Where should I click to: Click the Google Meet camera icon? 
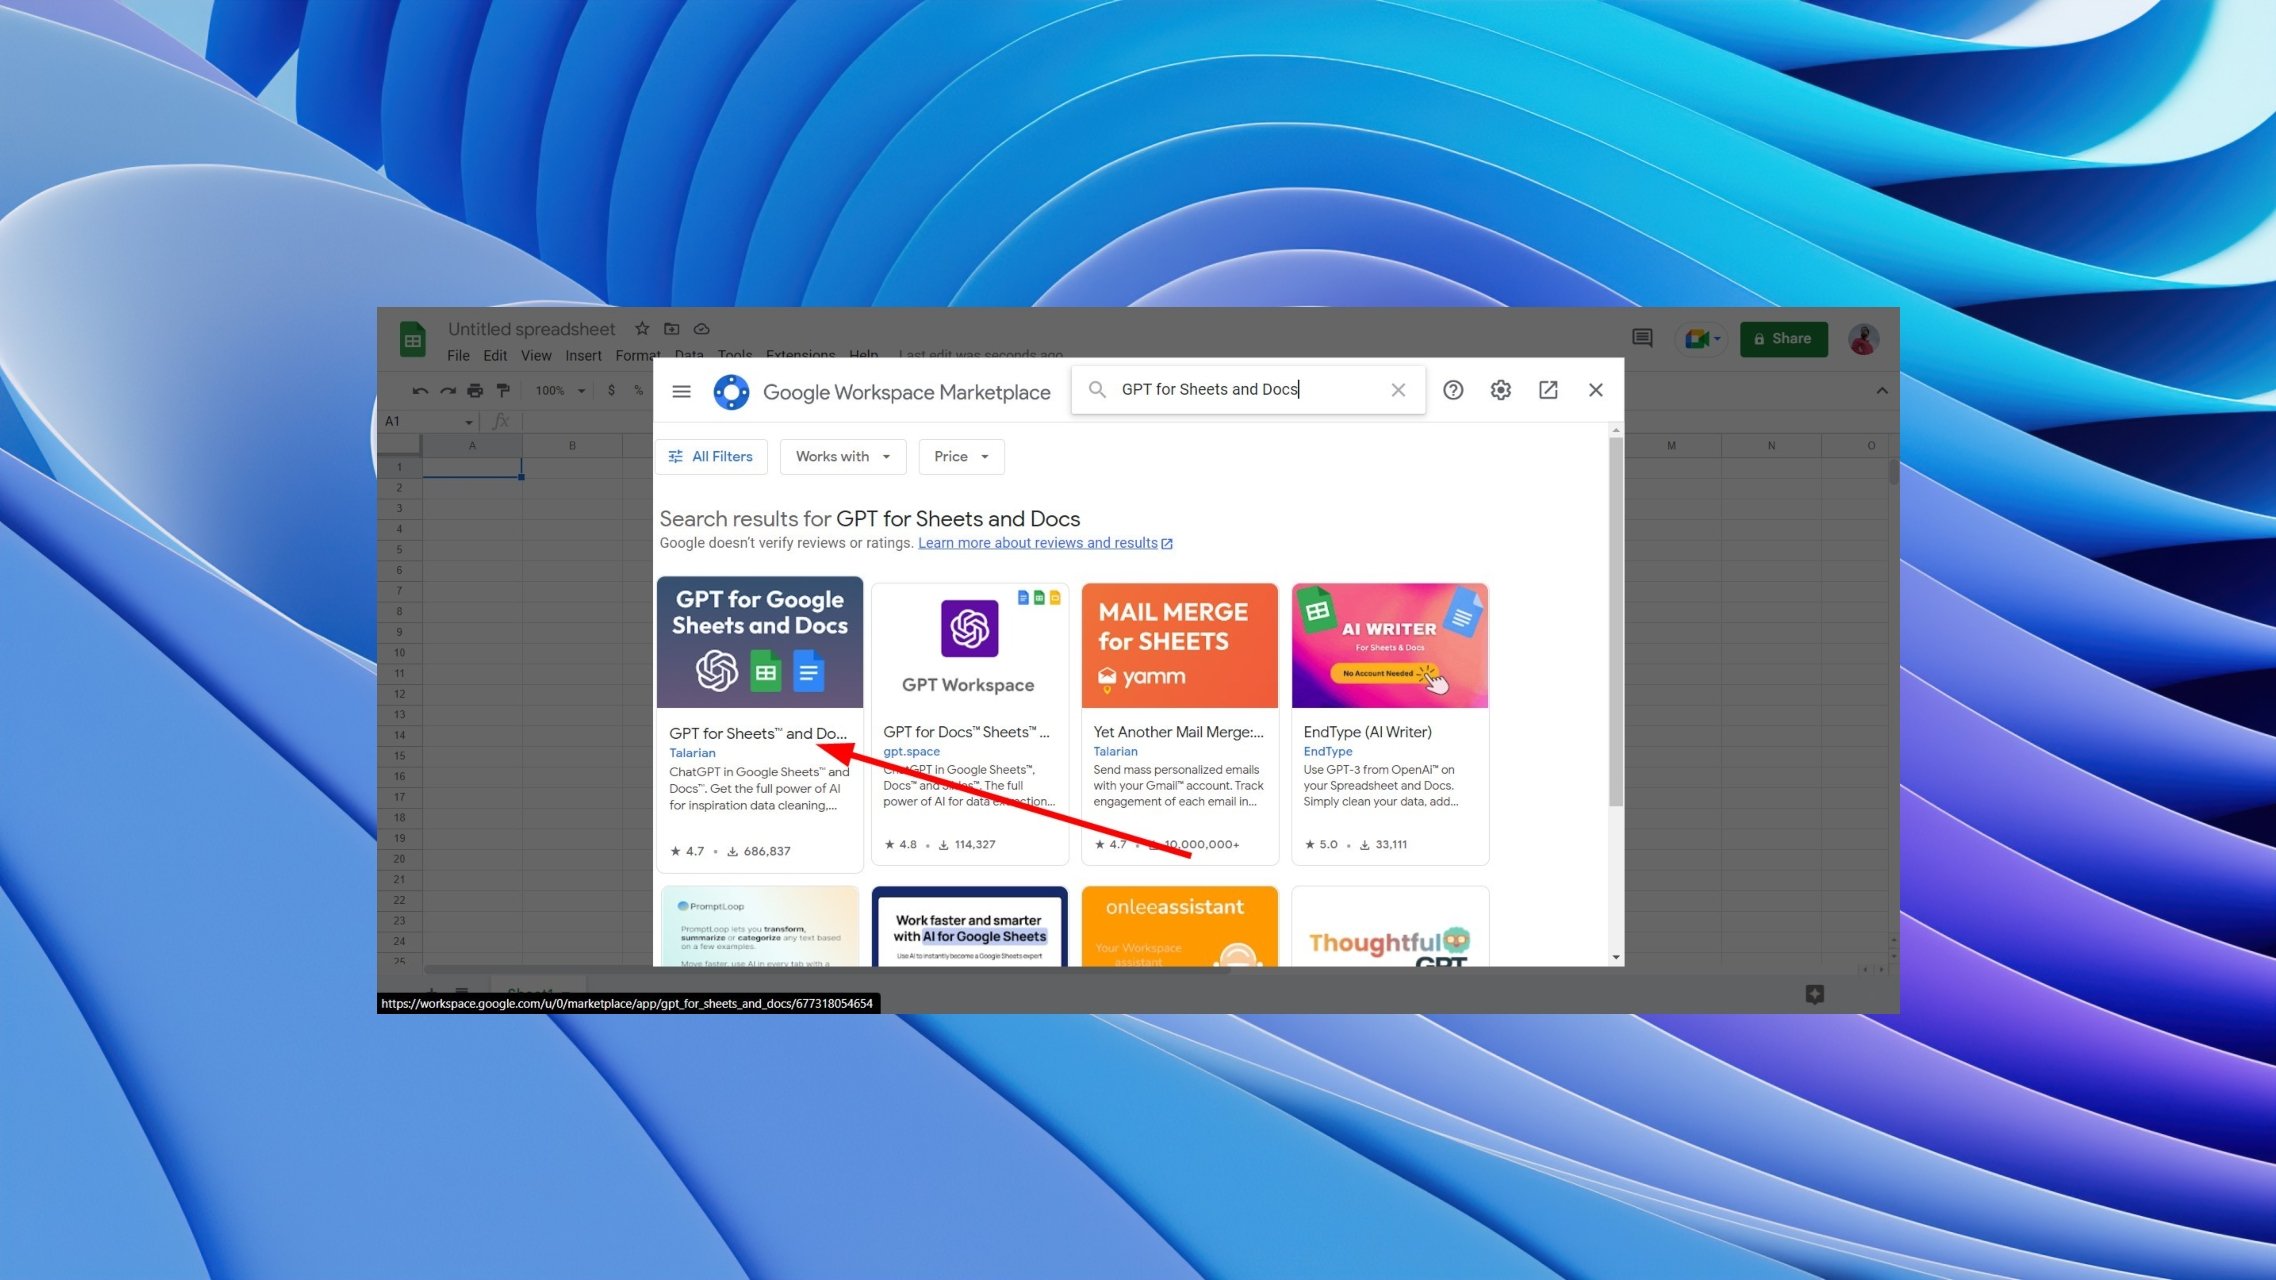pos(1696,339)
